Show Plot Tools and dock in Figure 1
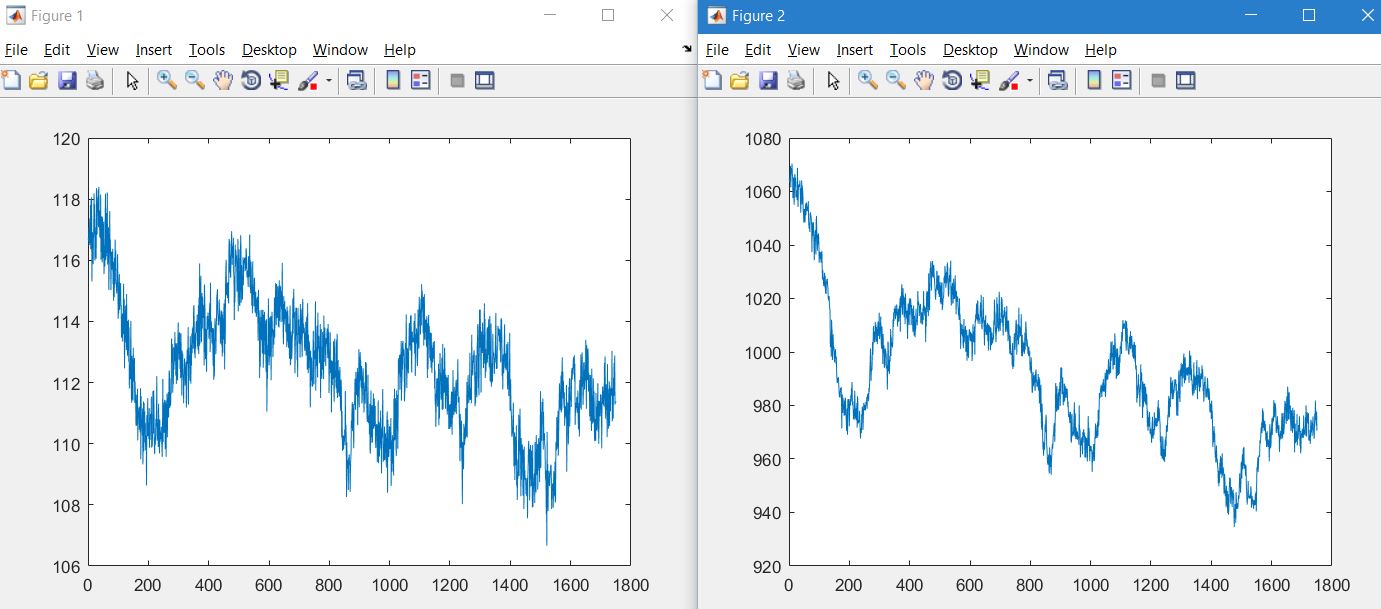Screen dimensions: 1381x609 pyautogui.click(x=485, y=81)
